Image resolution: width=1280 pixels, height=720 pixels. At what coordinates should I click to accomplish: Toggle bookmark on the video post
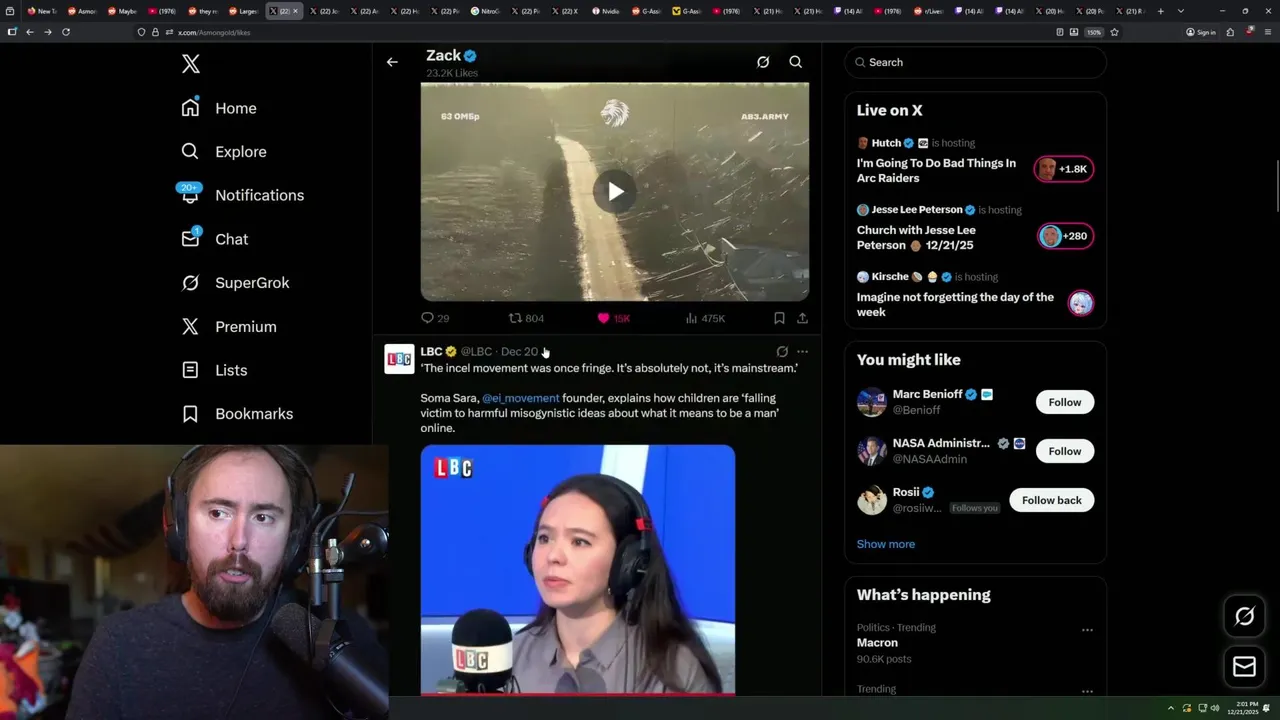click(x=779, y=318)
